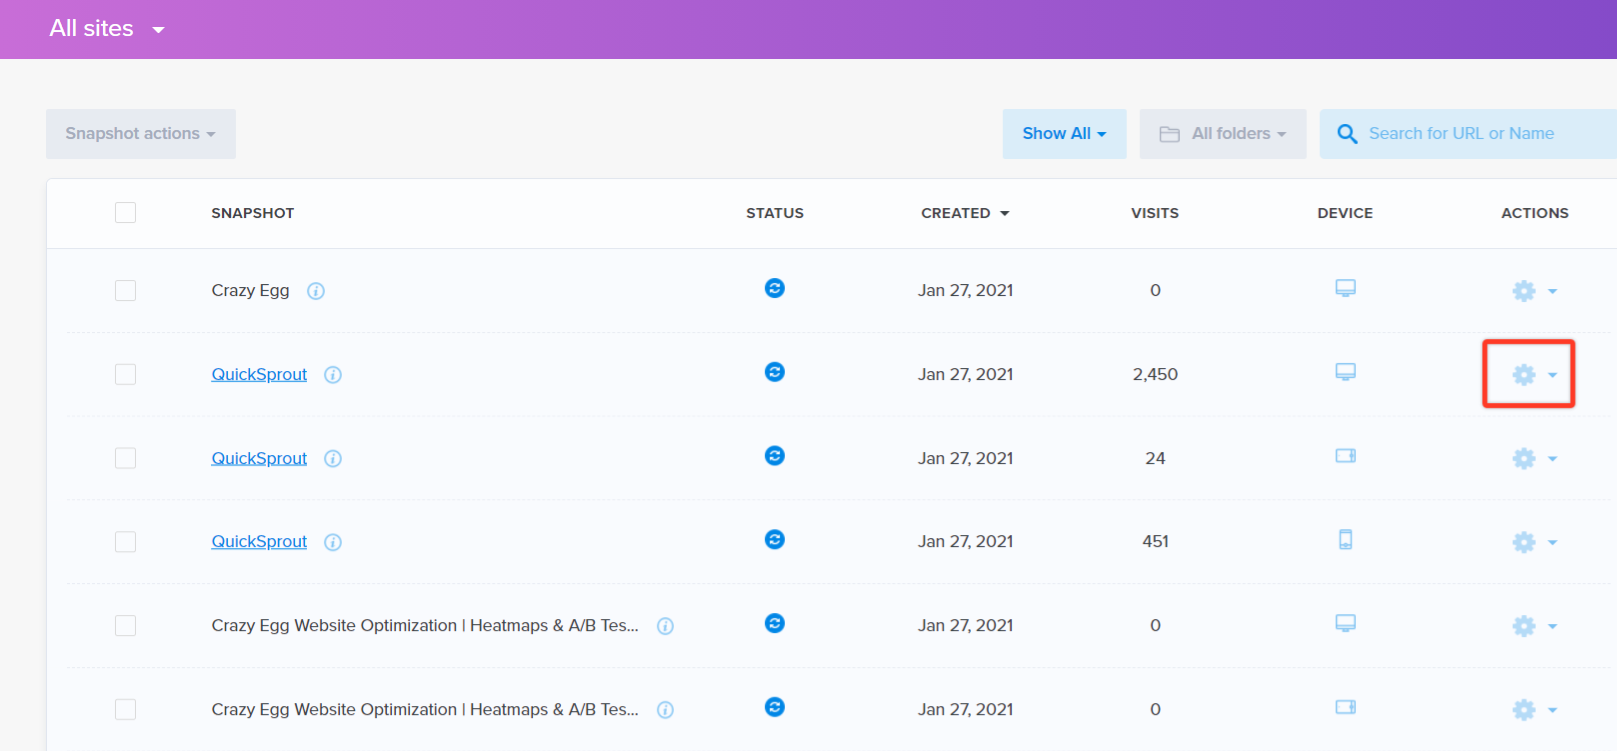
Task: Open the gear actions for Crazy Egg snapshot
Action: (x=1534, y=291)
